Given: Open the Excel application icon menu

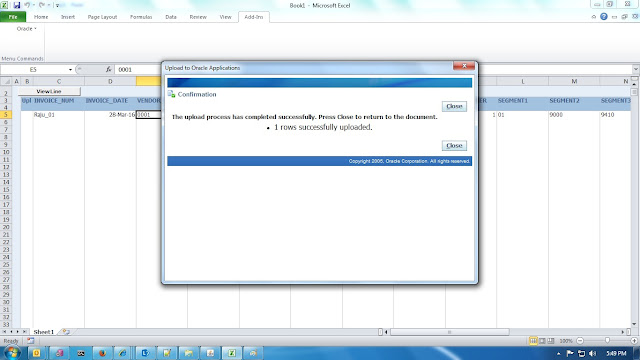Looking at the screenshot, I should click(4, 5).
